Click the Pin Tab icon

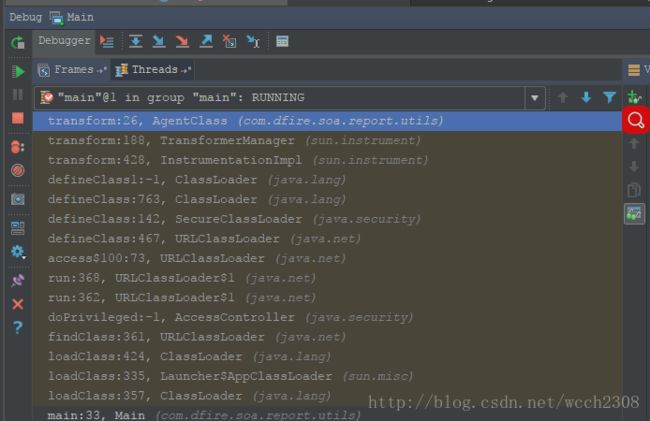pyautogui.click(x=18, y=281)
